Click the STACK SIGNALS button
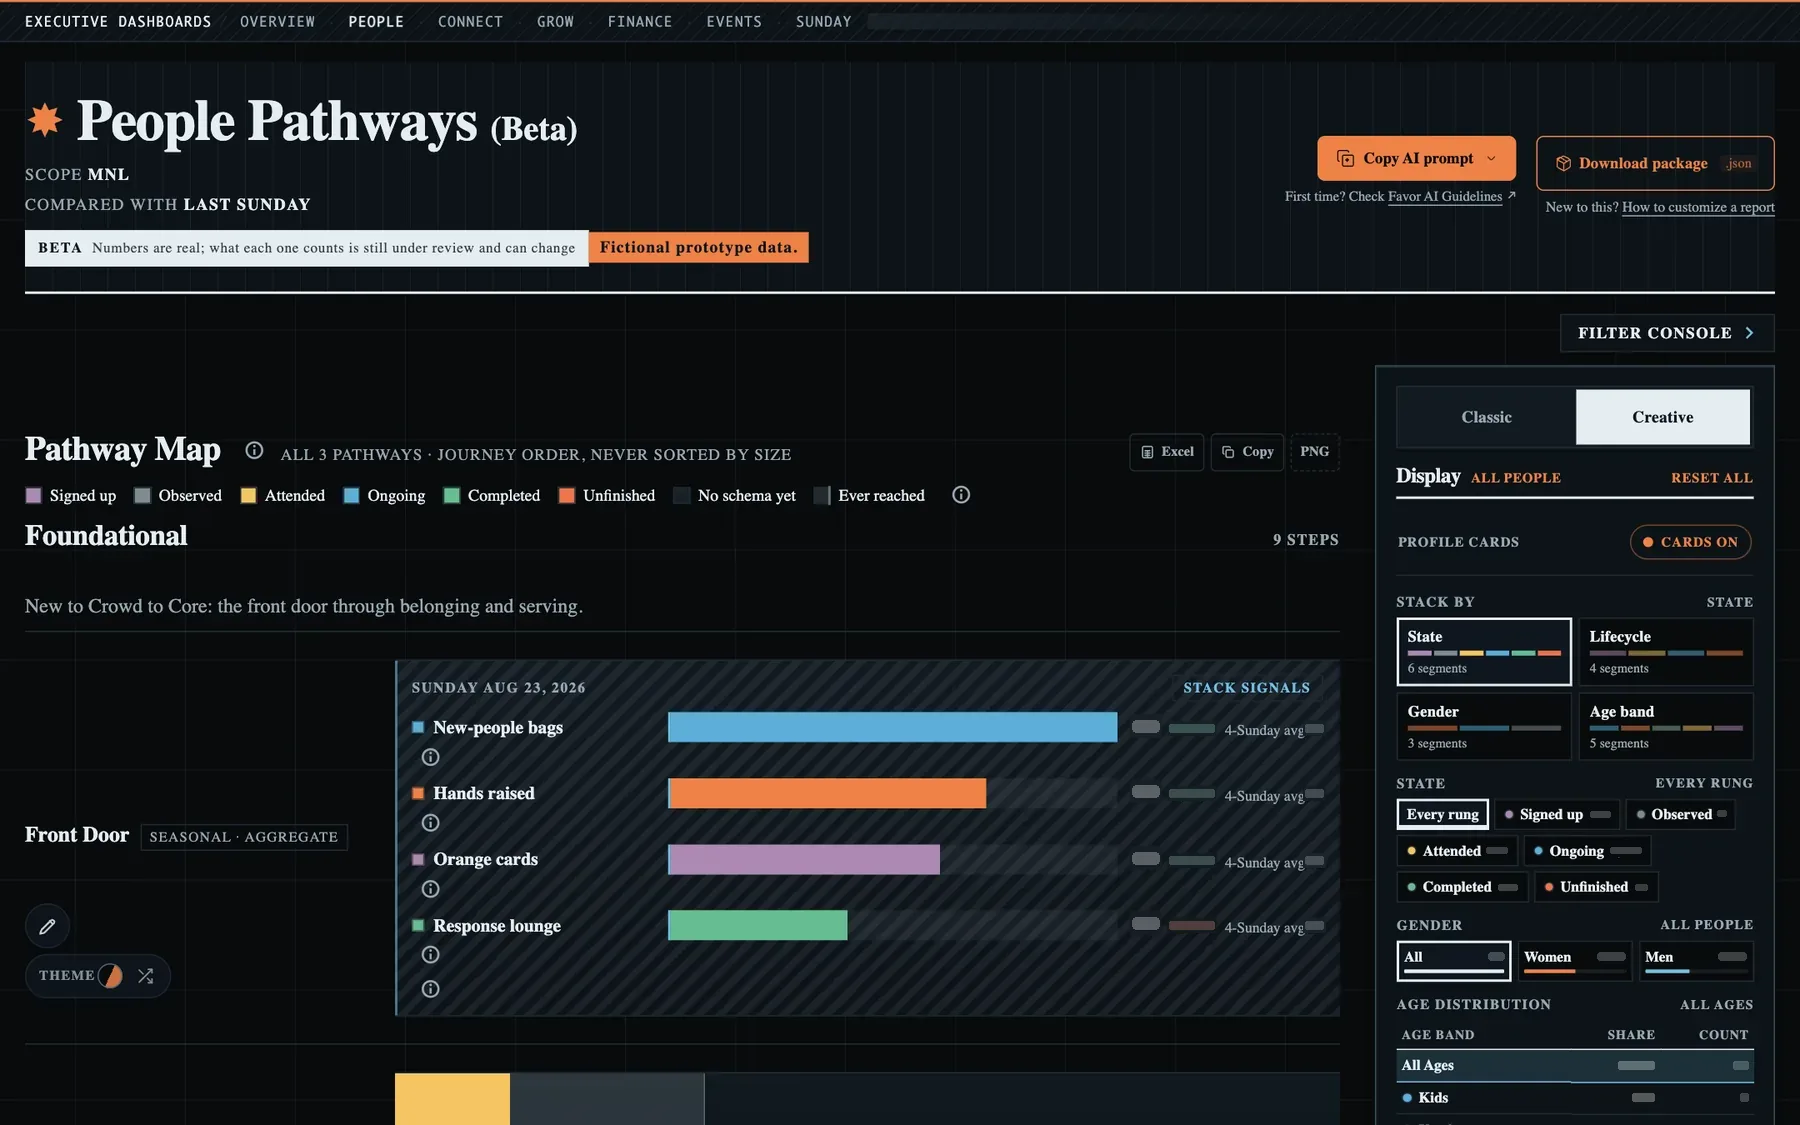The image size is (1800, 1125). (x=1246, y=688)
